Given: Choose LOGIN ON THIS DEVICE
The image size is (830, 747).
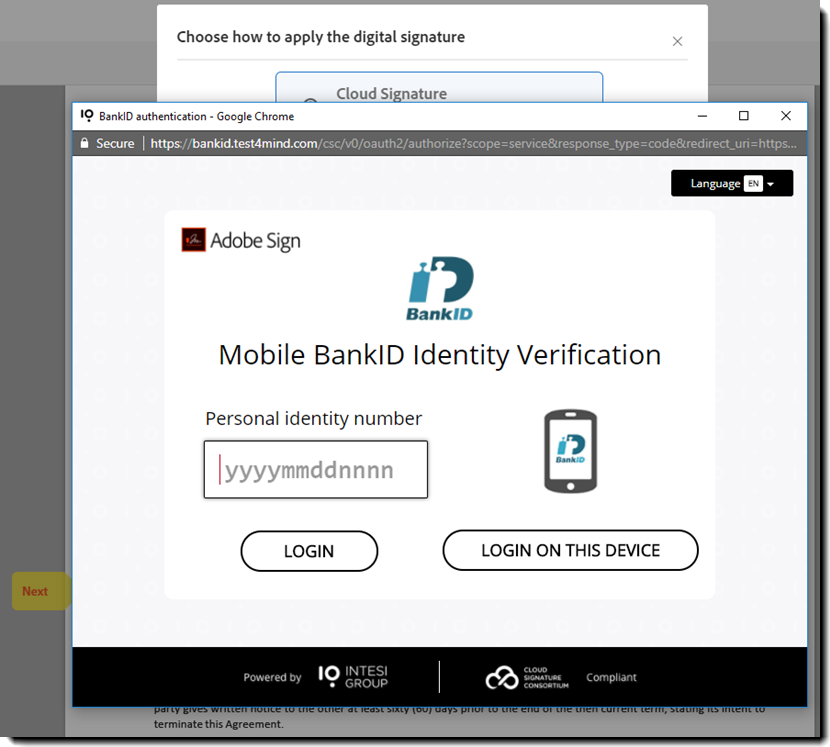Looking at the screenshot, I should coord(570,550).
